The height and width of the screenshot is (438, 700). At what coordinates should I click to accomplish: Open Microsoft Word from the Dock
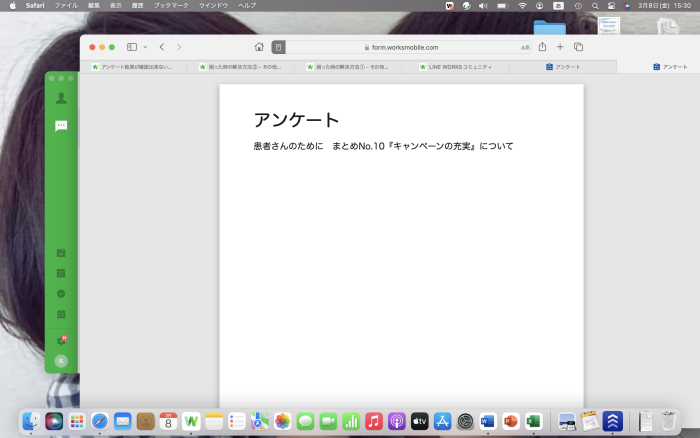pyautogui.click(x=488, y=421)
